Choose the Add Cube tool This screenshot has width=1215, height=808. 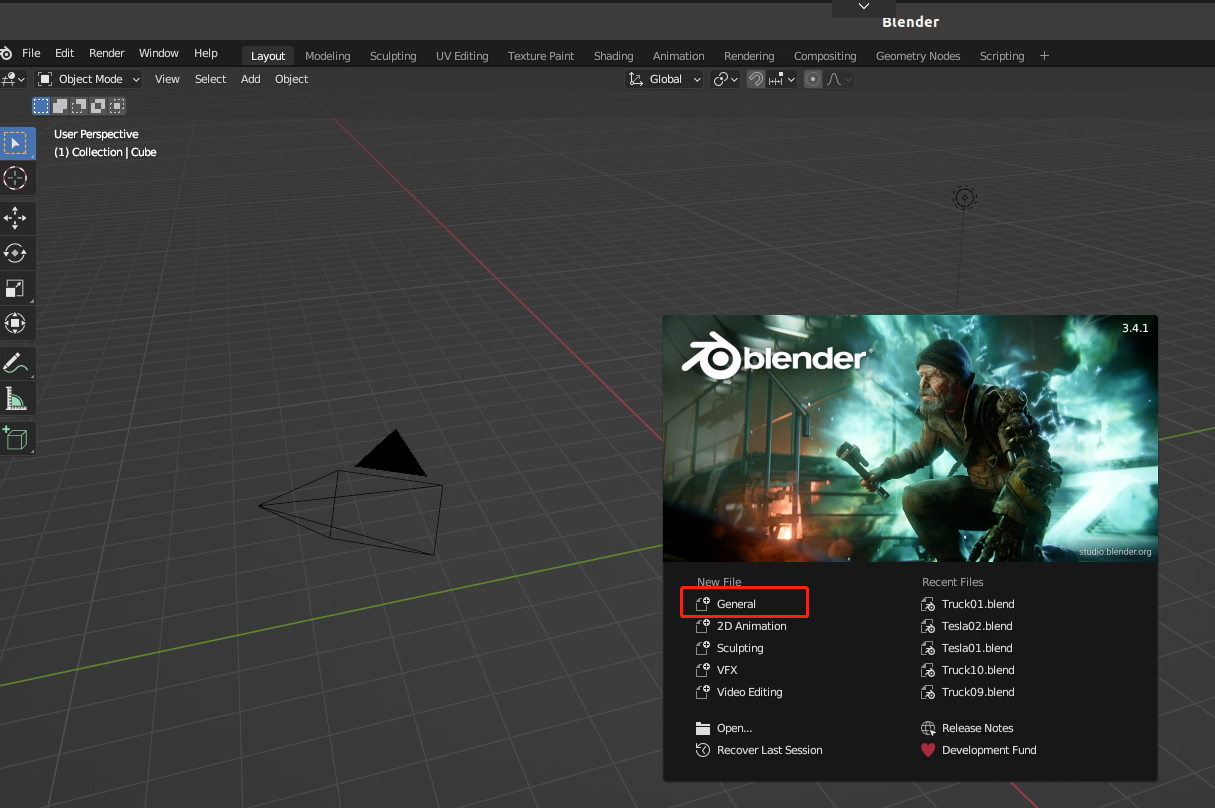pyautogui.click(x=16, y=438)
